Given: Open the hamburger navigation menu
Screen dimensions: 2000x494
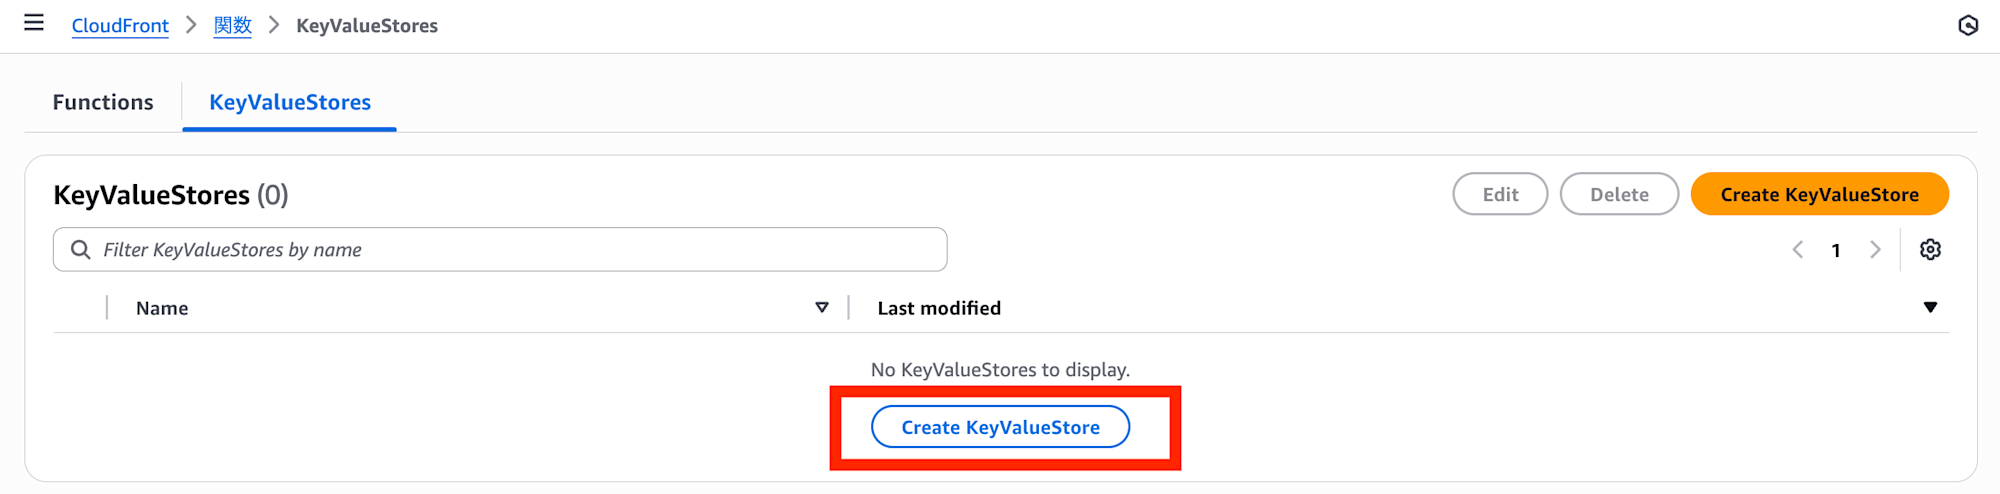Looking at the screenshot, I should point(34,23).
